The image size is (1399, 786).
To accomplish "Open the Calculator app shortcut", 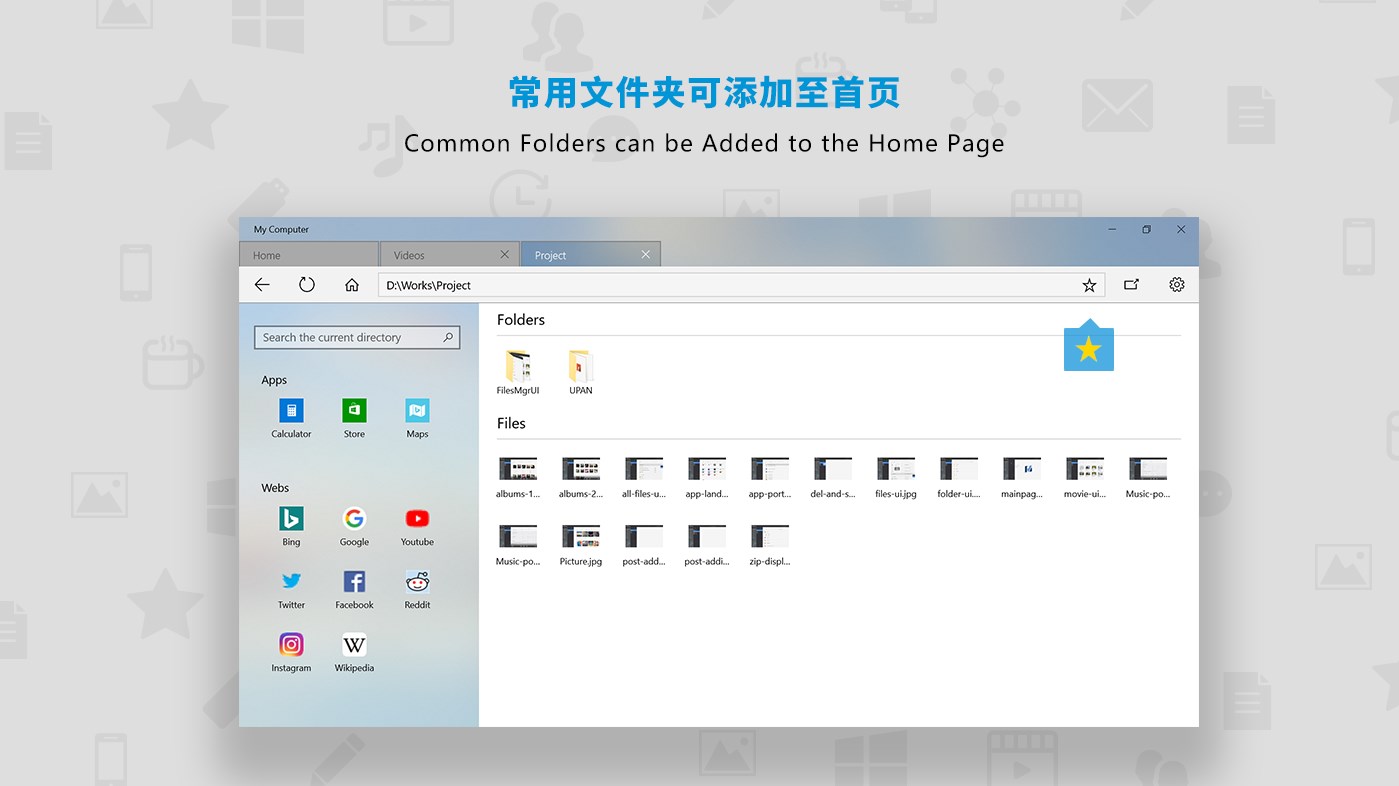I will tap(291, 411).
